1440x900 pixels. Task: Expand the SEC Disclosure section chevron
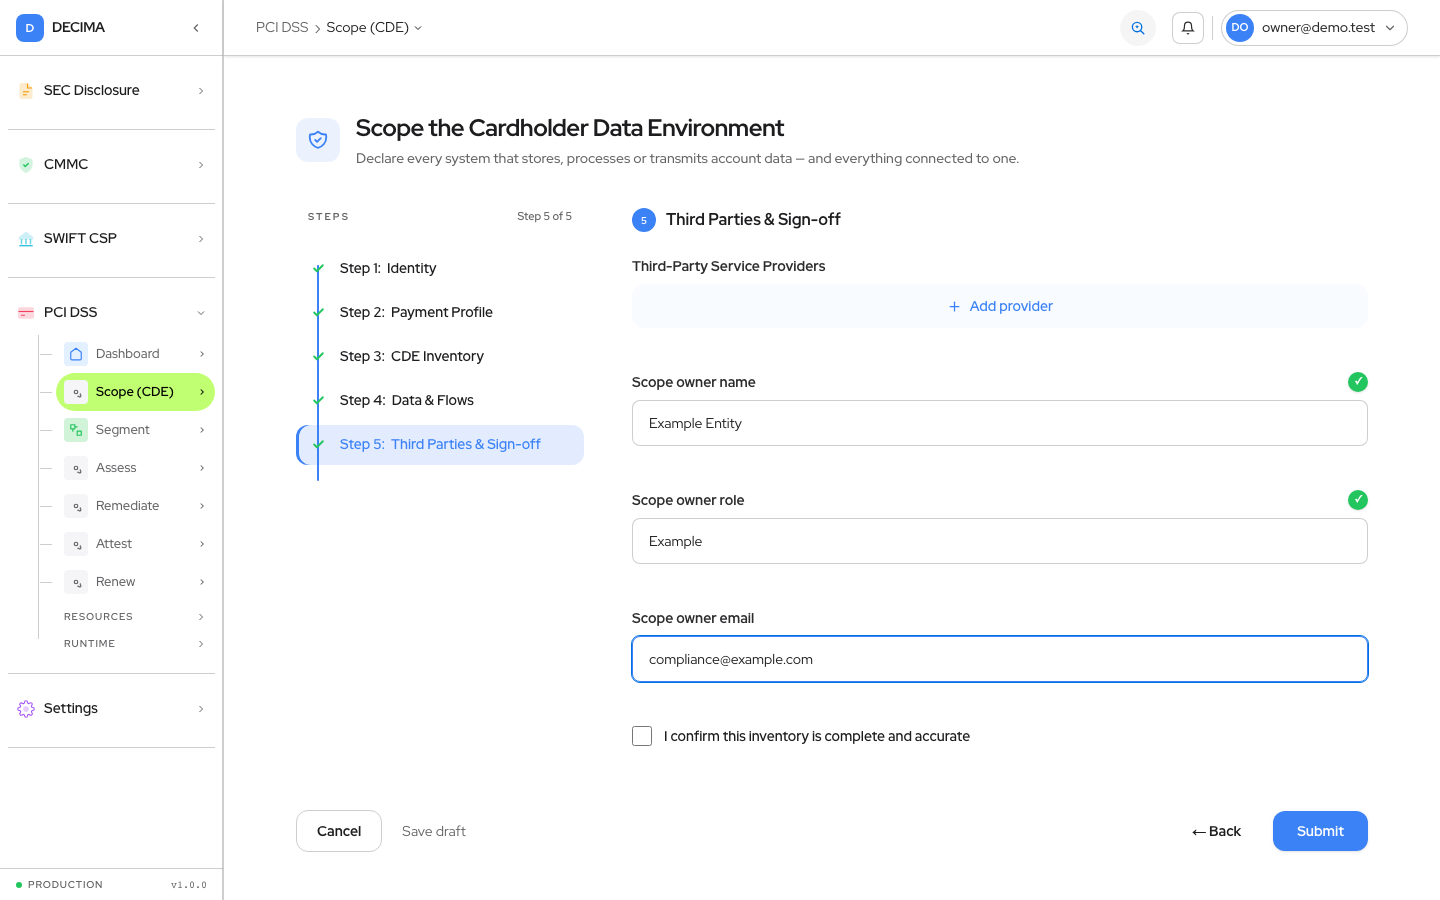(201, 91)
